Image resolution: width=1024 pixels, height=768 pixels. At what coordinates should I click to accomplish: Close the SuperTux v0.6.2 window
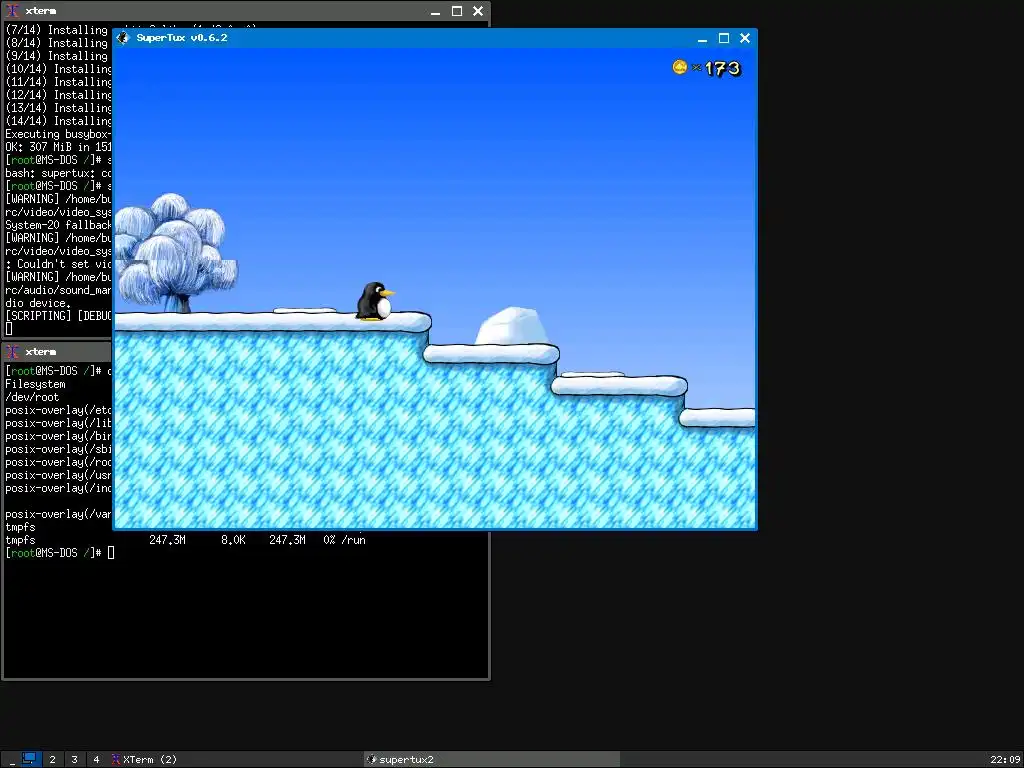(744, 39)
